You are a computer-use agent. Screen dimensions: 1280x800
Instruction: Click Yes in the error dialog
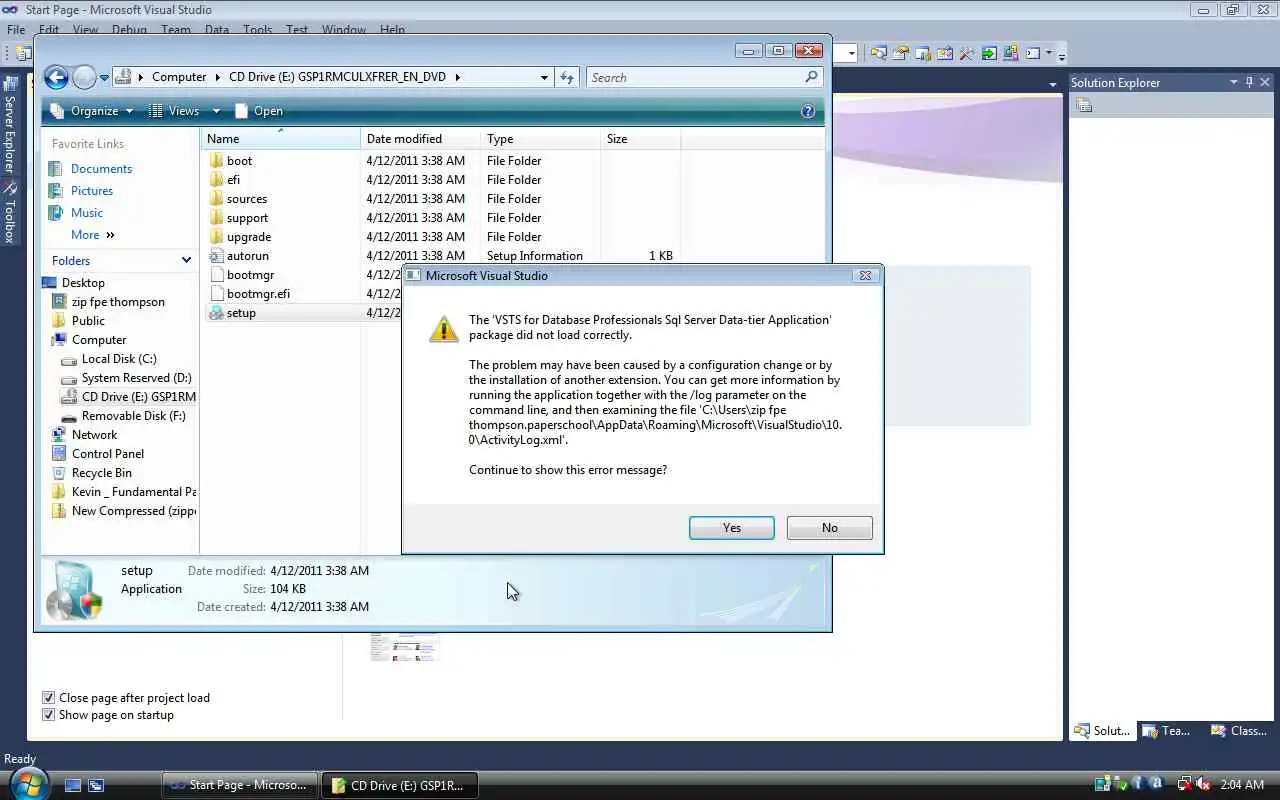click(732, 528)
